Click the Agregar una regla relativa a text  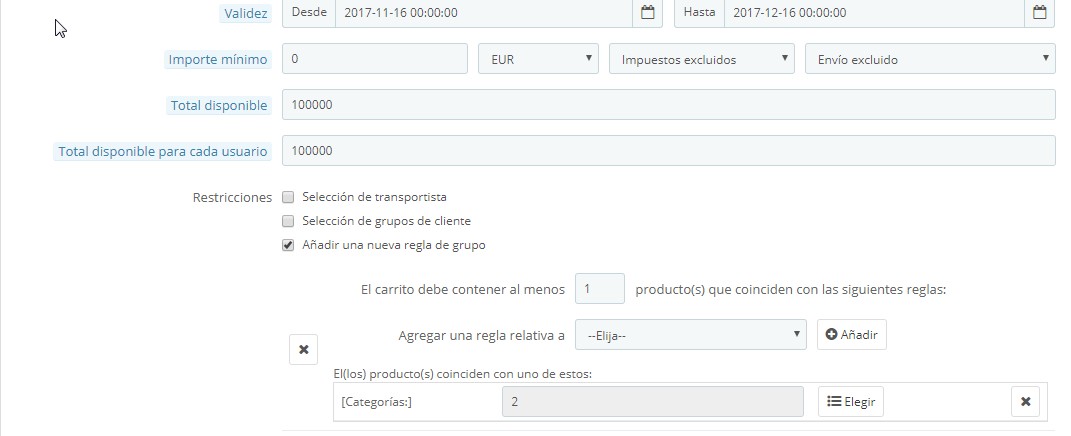pos(482,336)
